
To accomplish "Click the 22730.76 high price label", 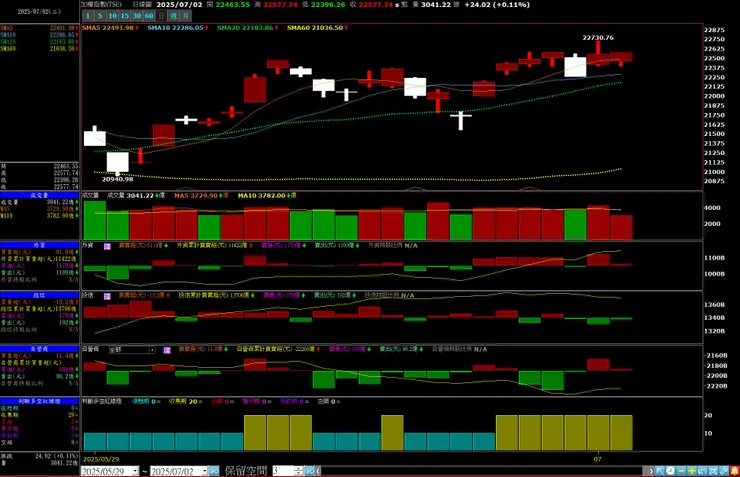I will point(598,38).
